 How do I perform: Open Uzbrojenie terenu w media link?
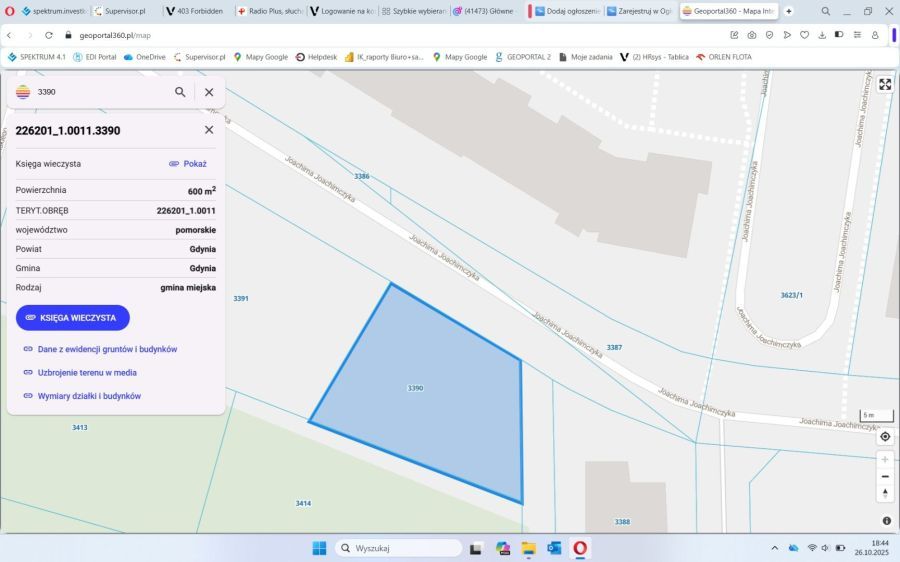80,373
